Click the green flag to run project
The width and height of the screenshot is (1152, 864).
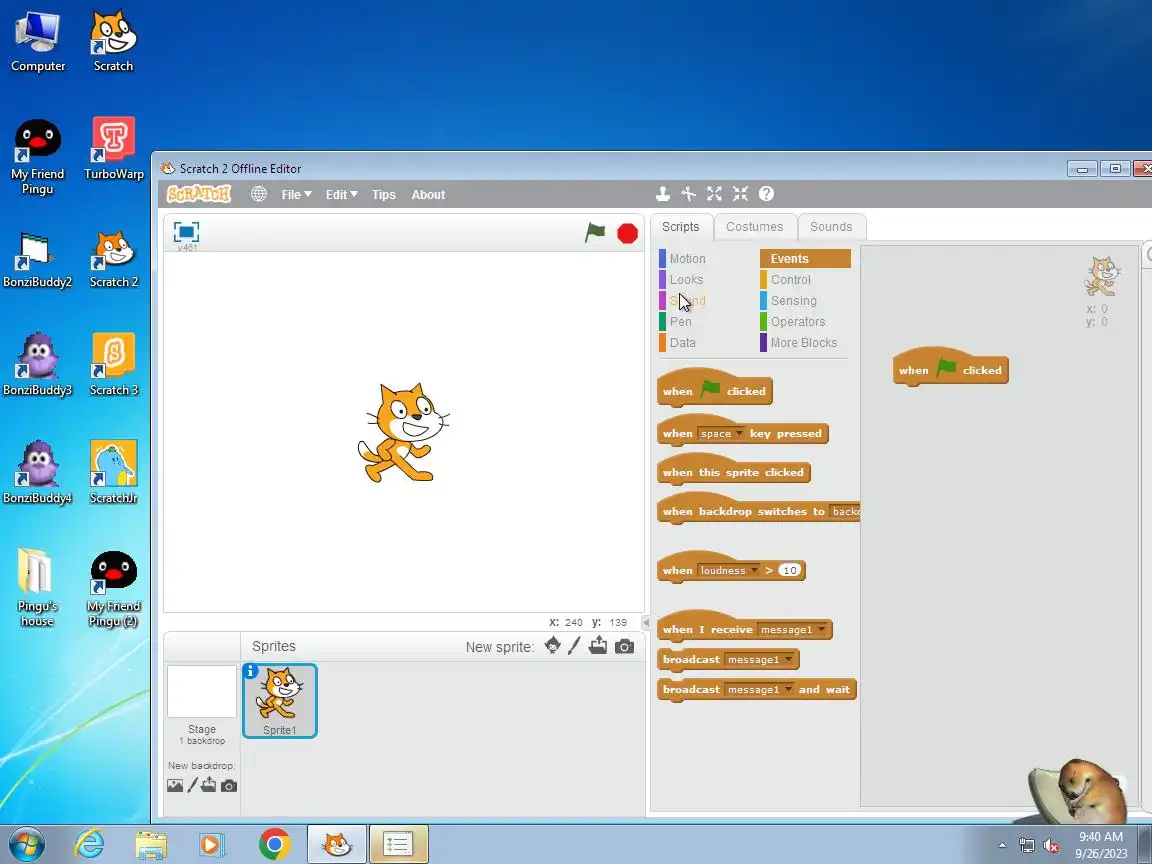[x=594, y=233]
